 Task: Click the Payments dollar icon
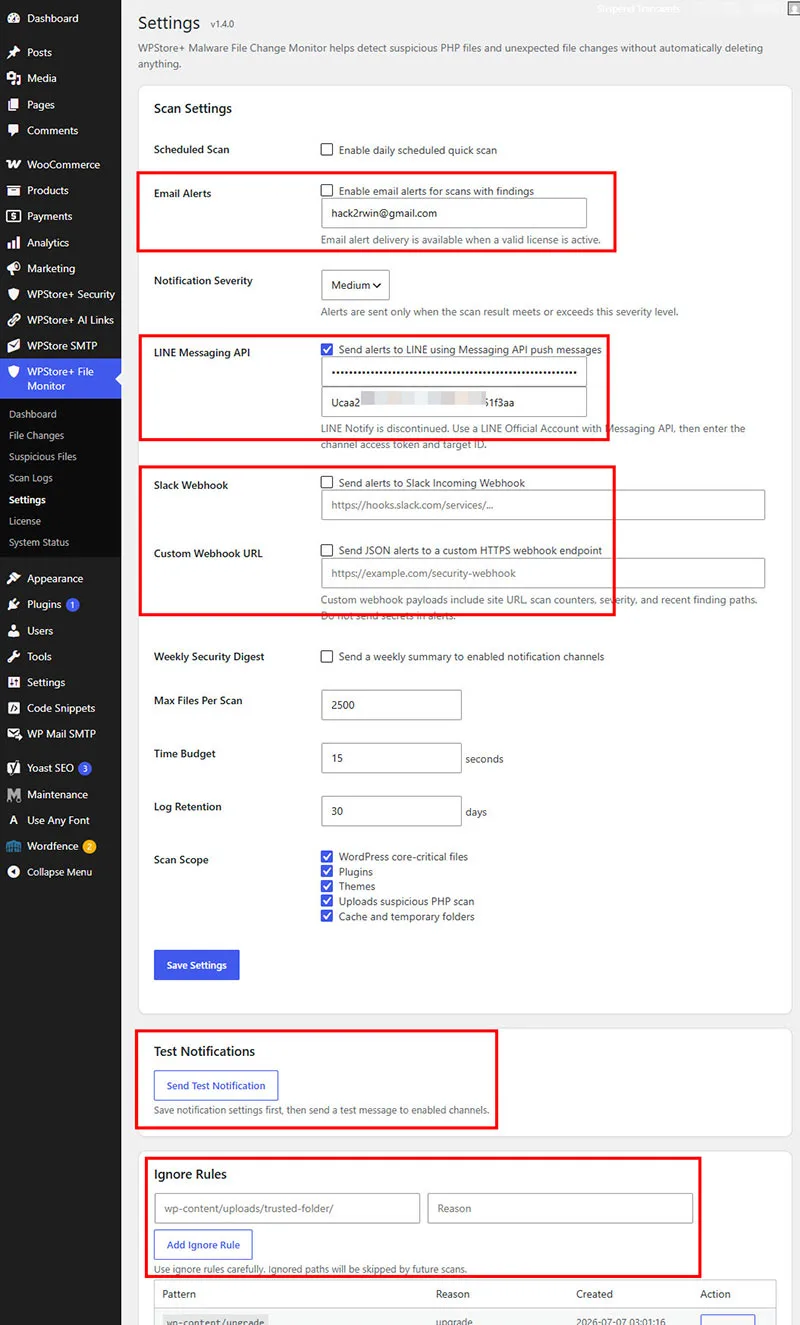[13, 216]
